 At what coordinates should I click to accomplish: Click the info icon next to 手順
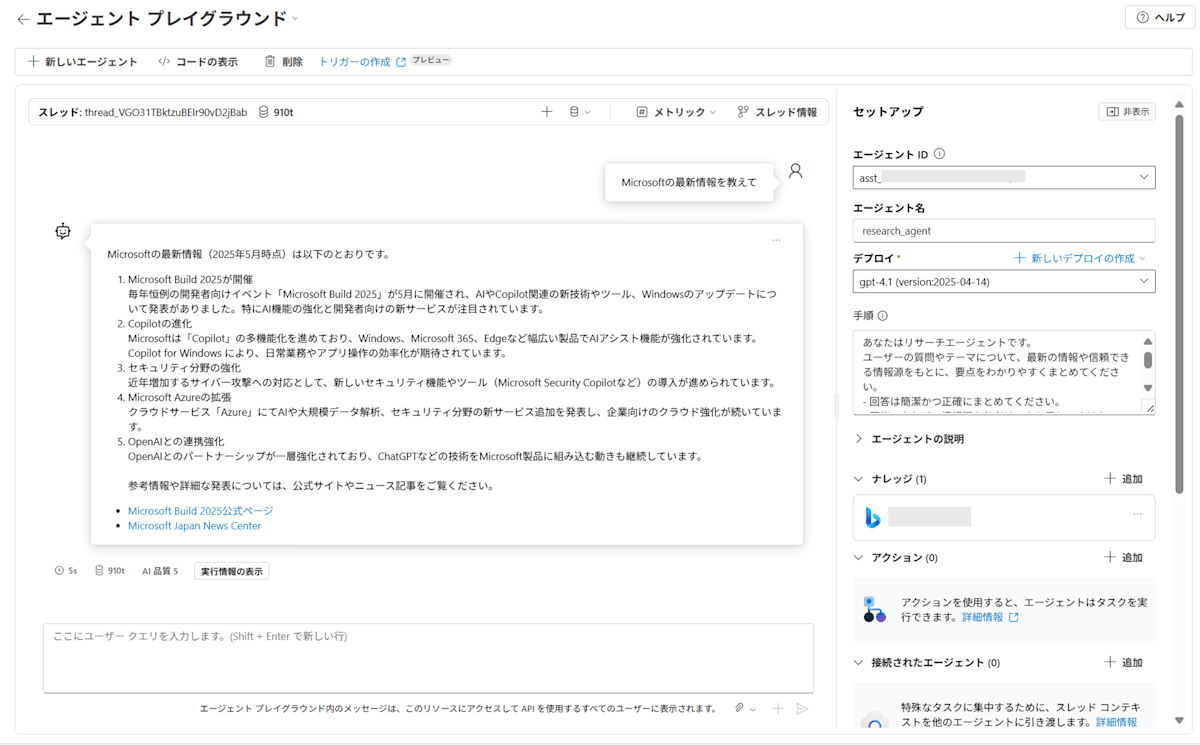point(882,316)
